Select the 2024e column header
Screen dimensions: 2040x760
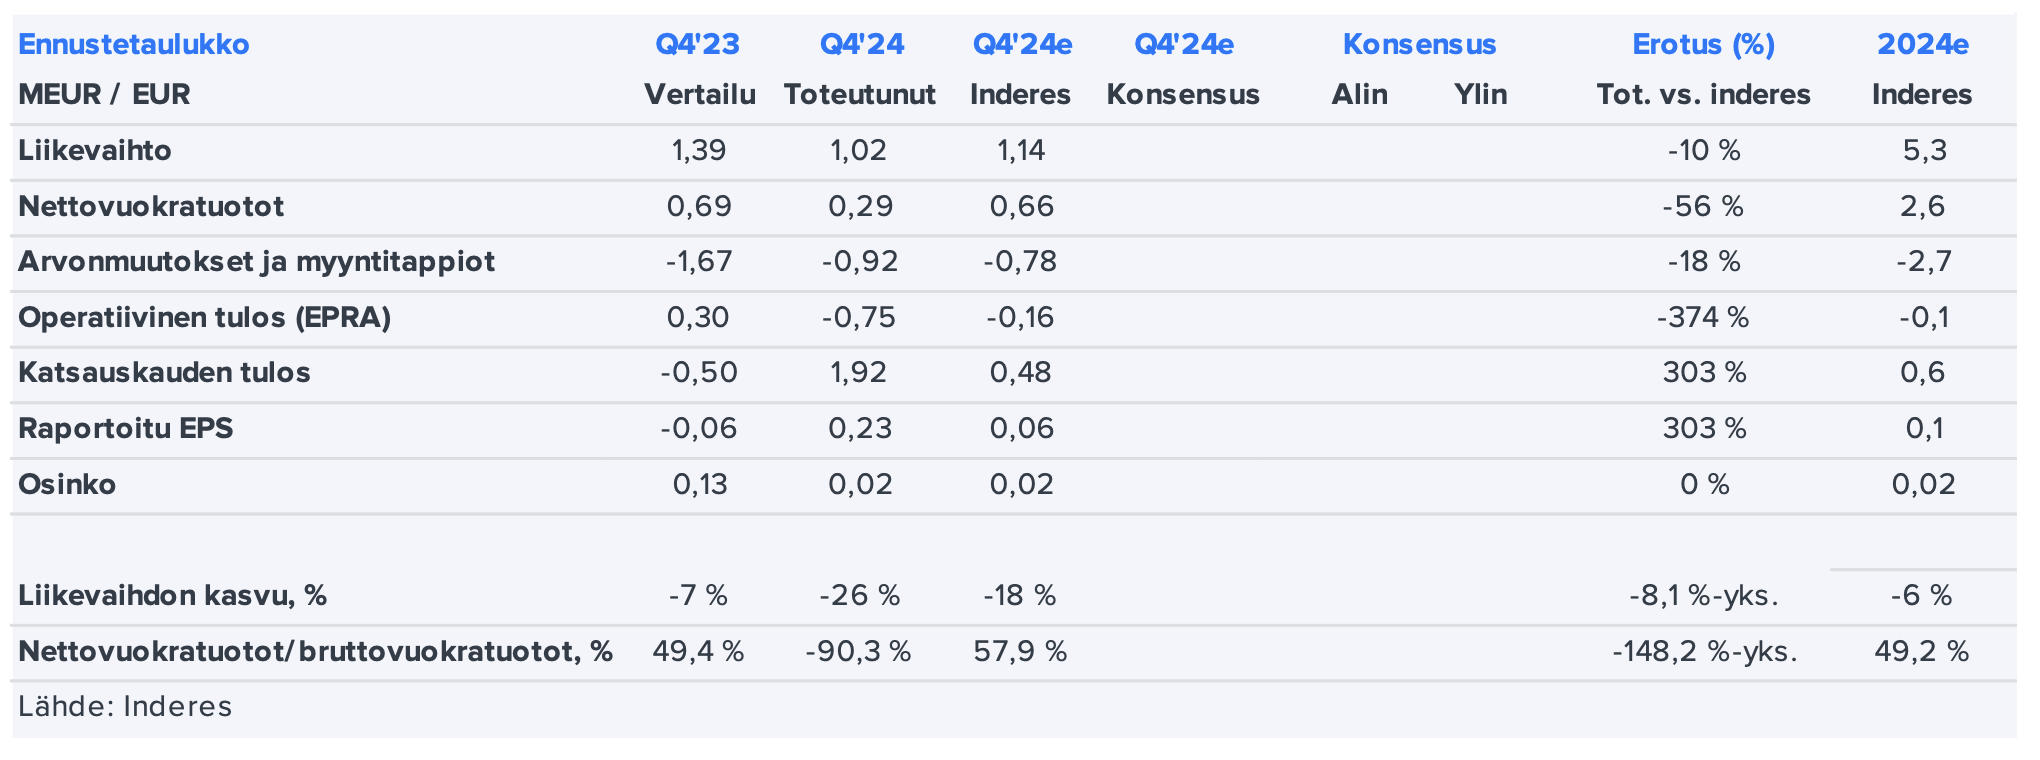pos(1922,45)
